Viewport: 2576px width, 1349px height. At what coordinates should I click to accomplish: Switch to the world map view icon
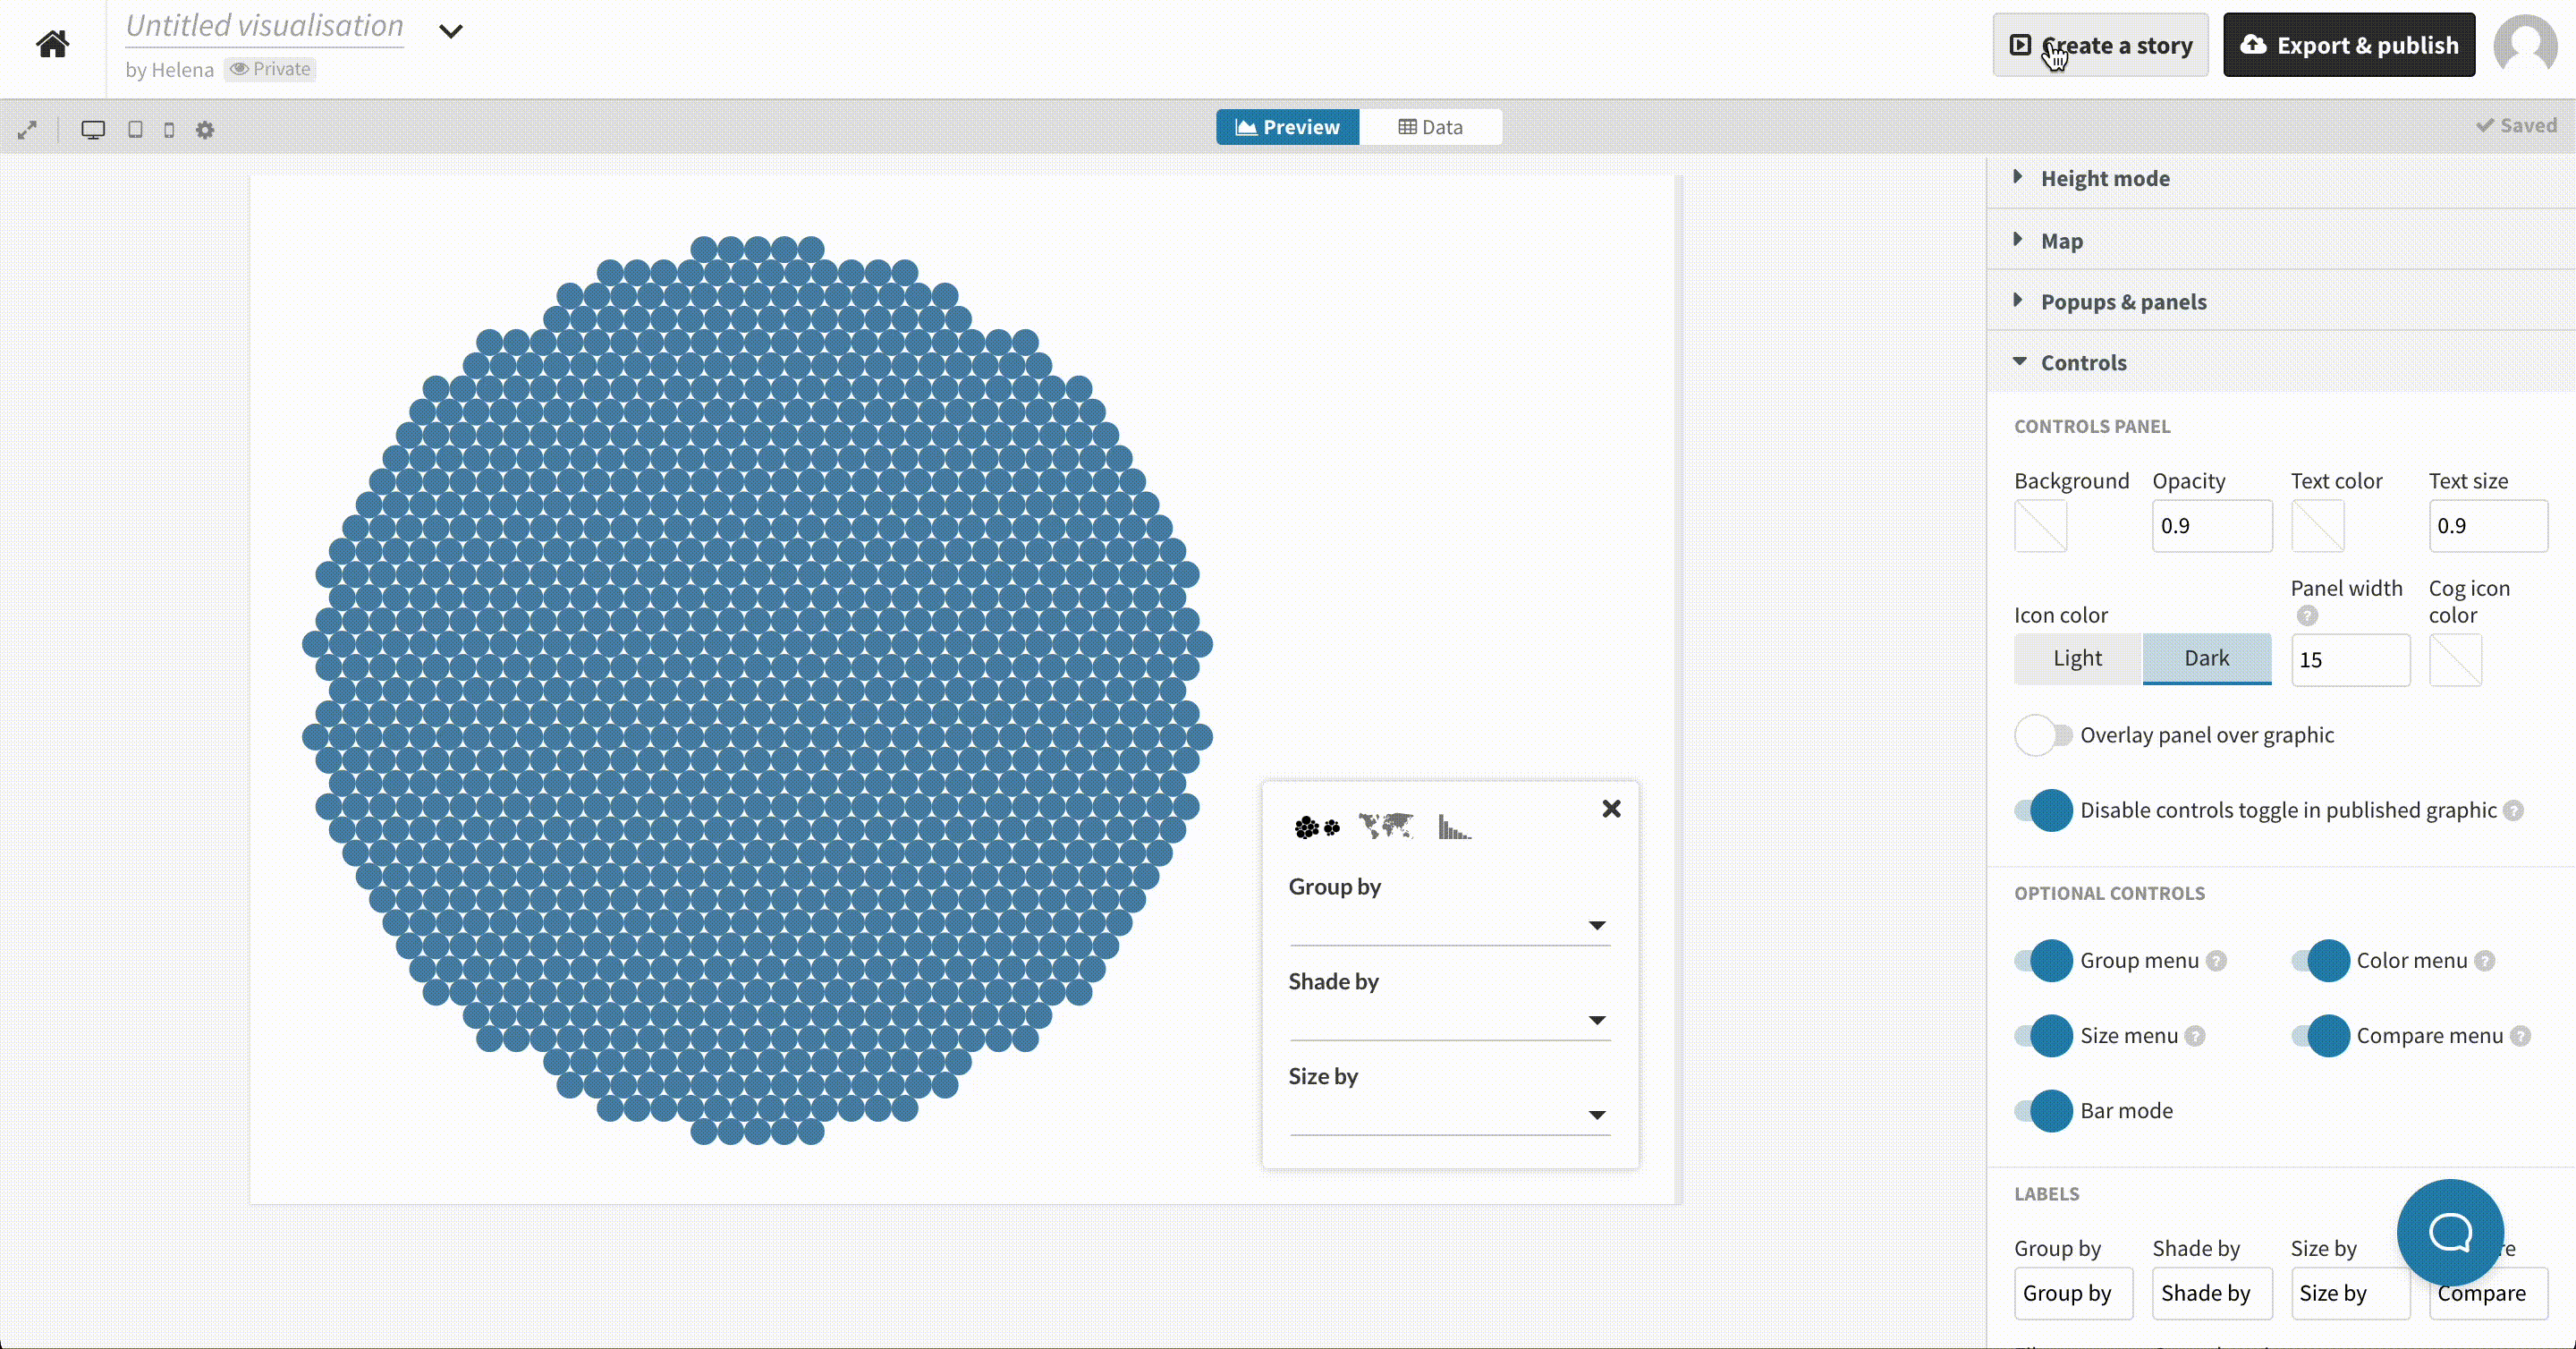(x=1386, y=827)
